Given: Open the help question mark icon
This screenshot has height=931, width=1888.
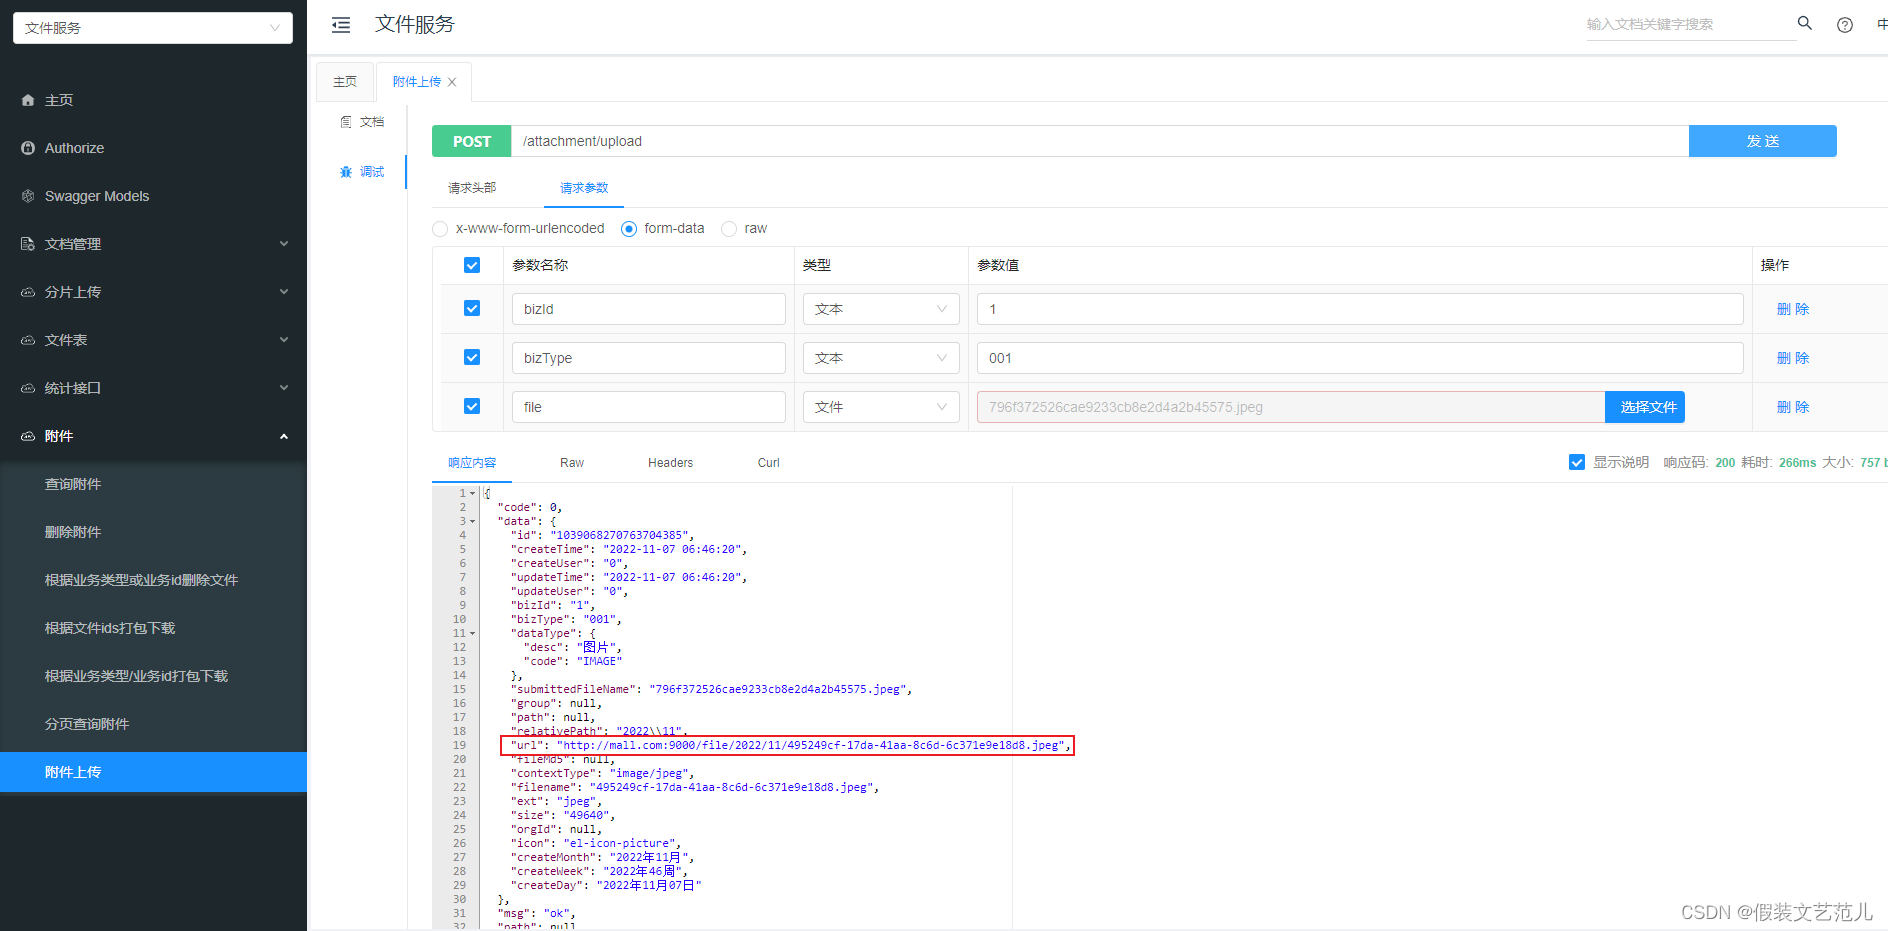Looking at the screenshot, I should click(1845, 25).
